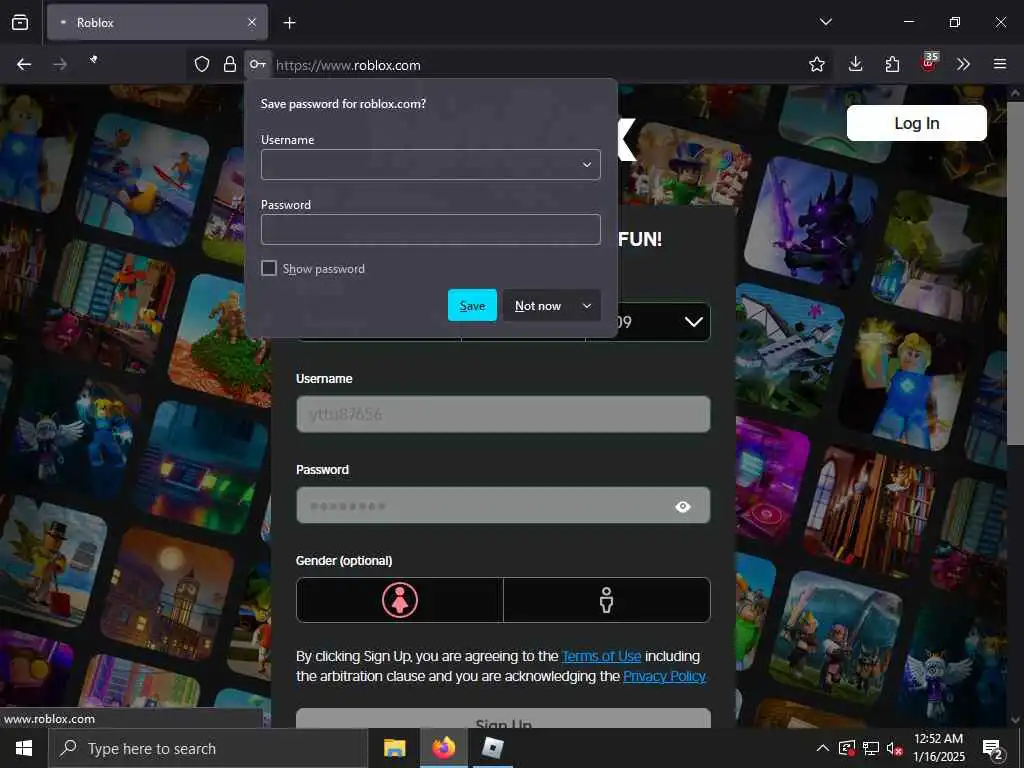Click the Log In button
This screenshot has height=768, width=1024.
[916, 123]
